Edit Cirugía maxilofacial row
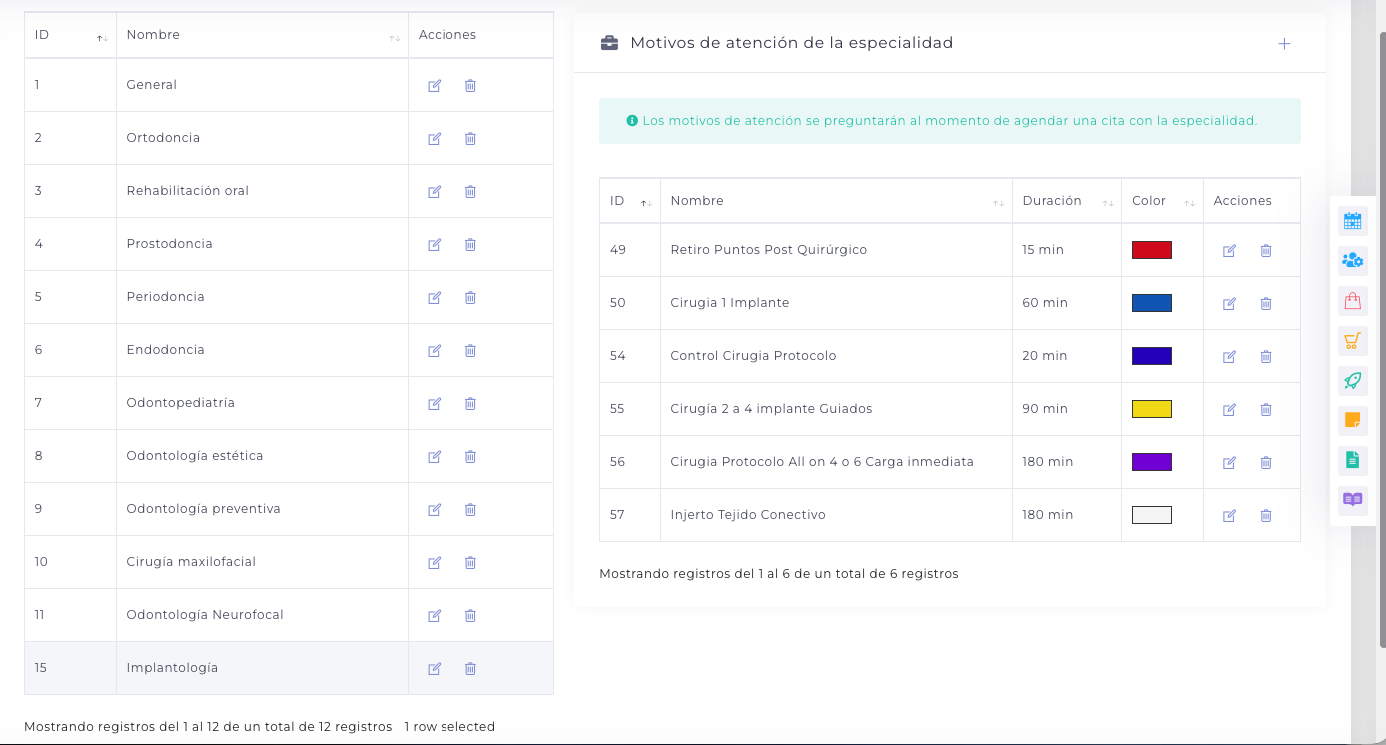Viewport: 1386px width, 745px height. point(435,563)
